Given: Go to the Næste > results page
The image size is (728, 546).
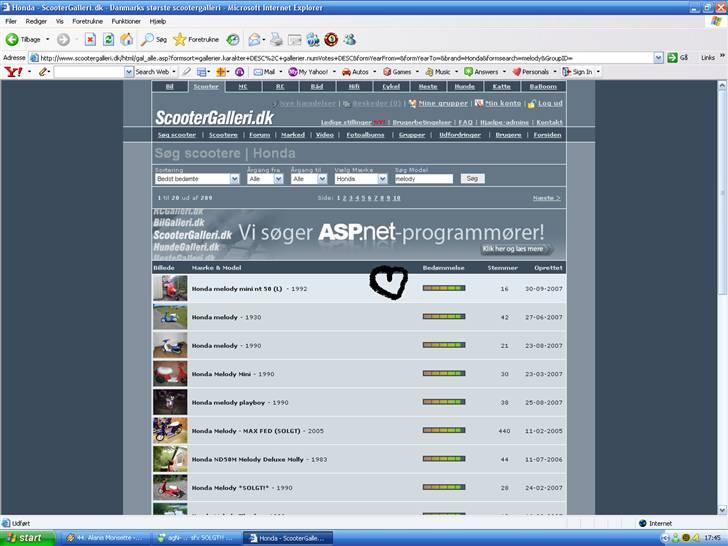Looking at the screenshot, I should click(x=545, y=198).
